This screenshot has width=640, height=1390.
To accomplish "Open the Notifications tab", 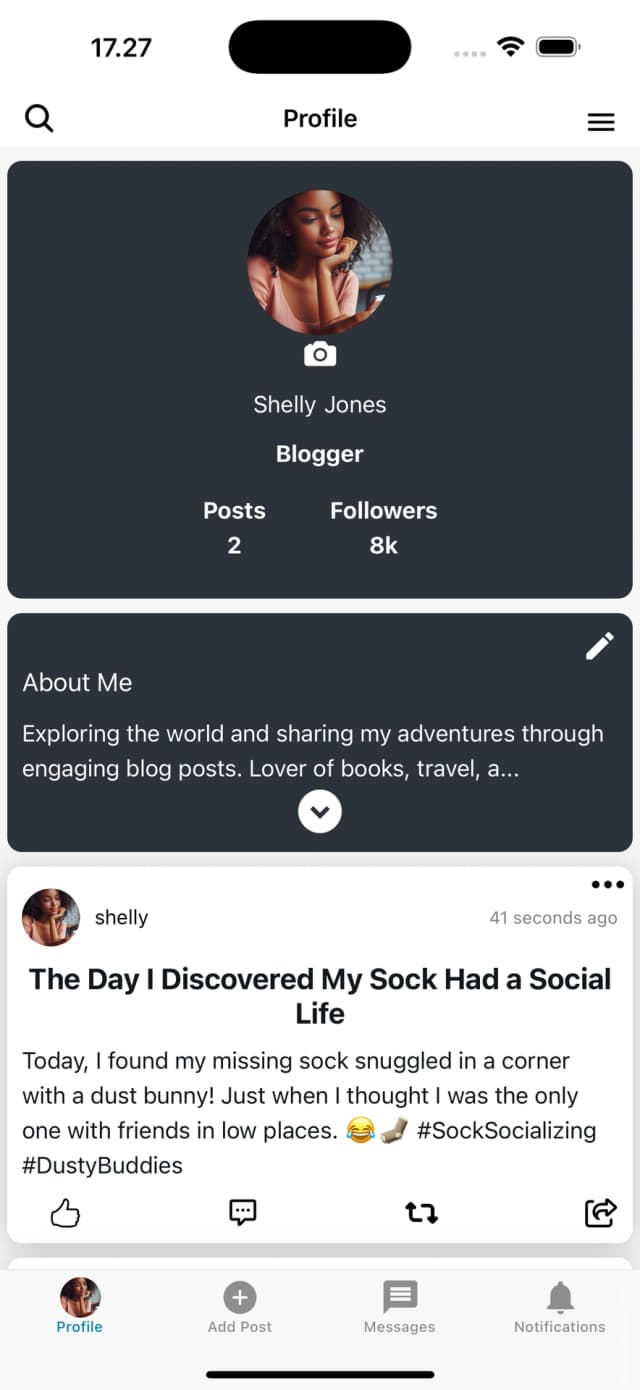I will click(x=560, y=1306).
